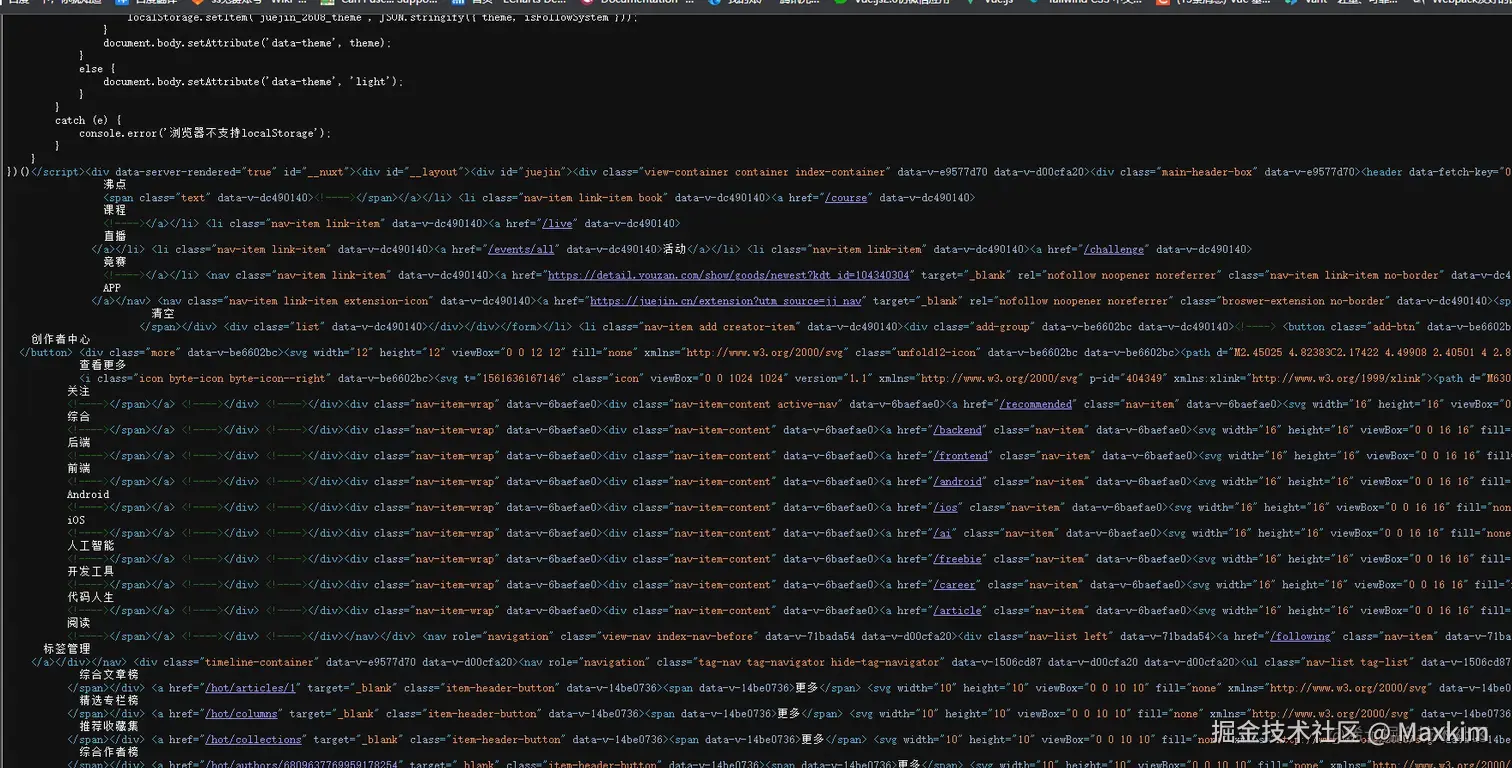Click the text 标签管理
The width and height of the screenshot is (1512, 768).
pos(67,650)
